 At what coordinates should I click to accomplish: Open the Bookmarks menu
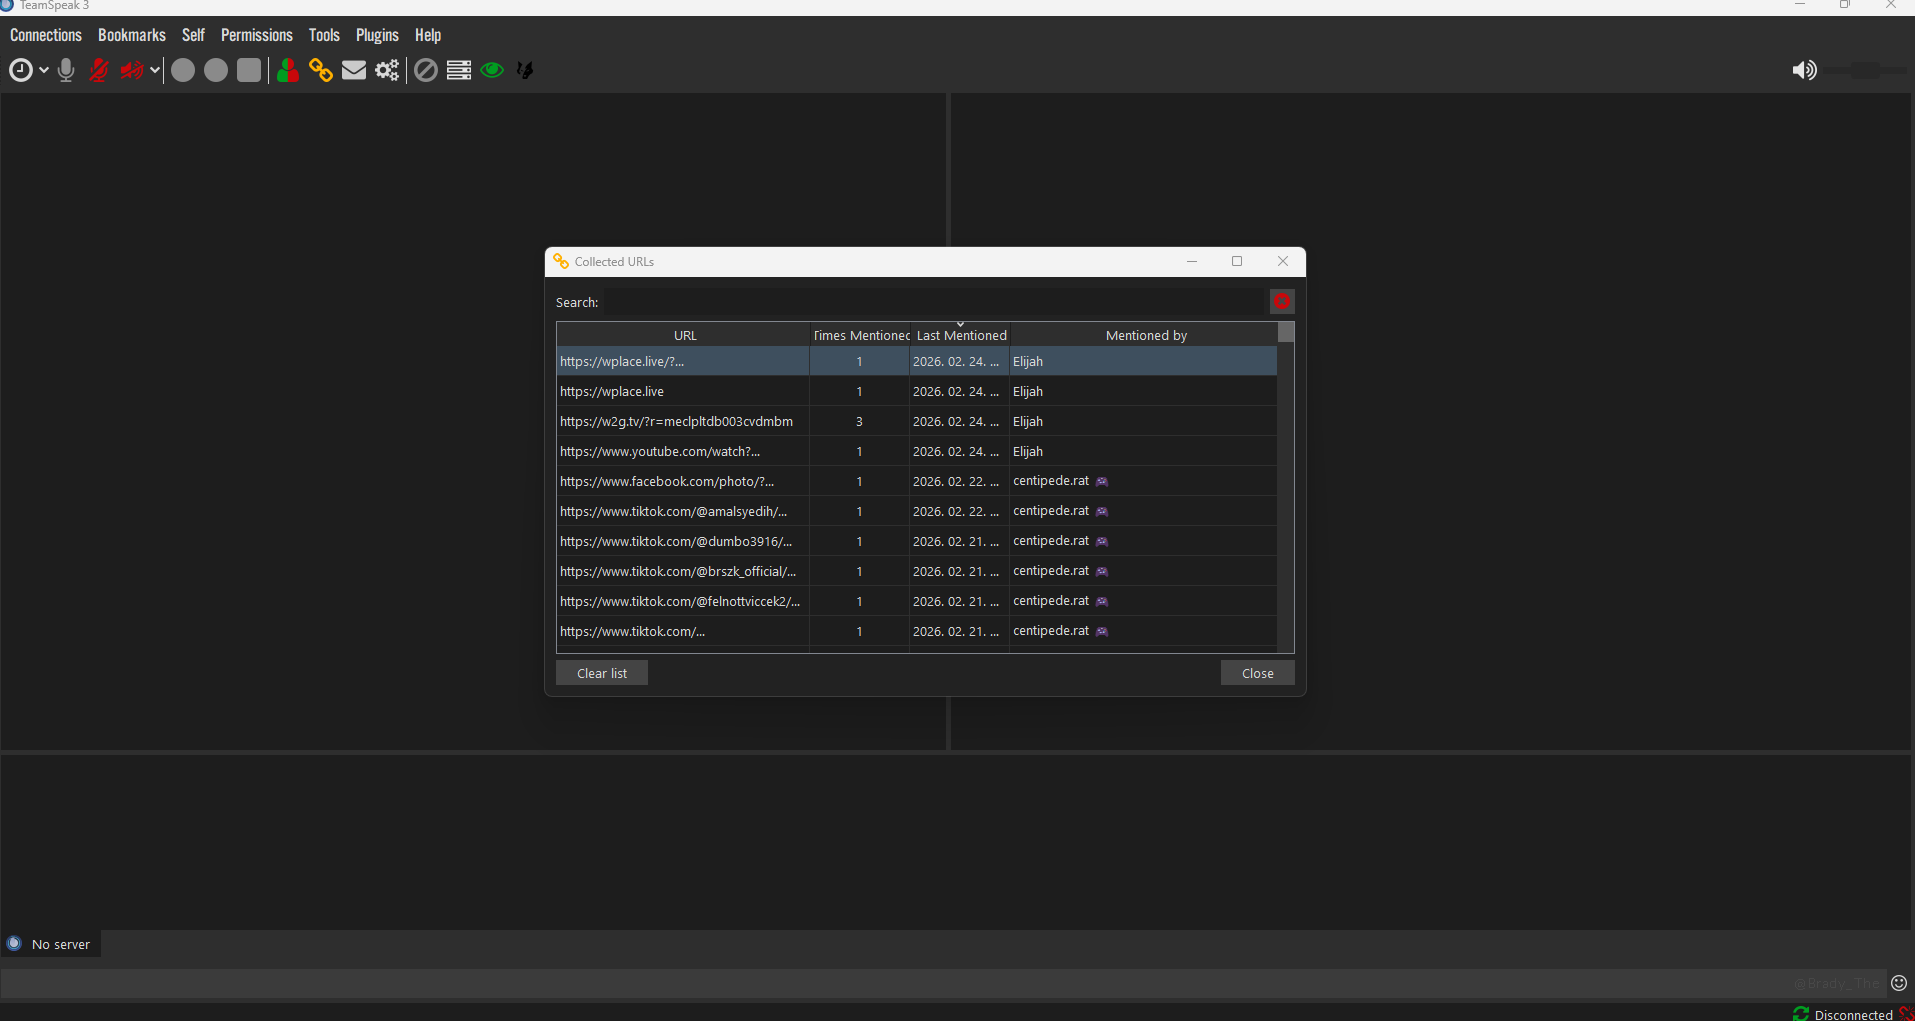coord(131,35)
